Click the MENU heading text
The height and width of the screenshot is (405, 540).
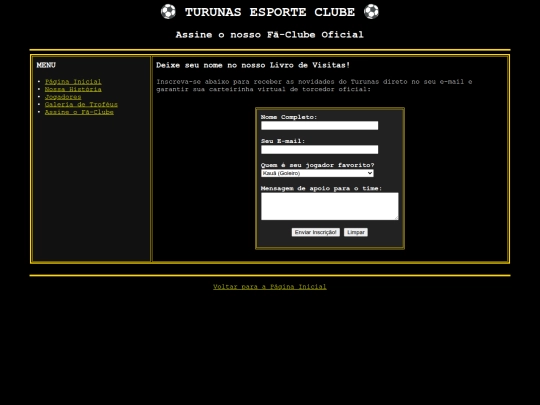click(46, 65)
